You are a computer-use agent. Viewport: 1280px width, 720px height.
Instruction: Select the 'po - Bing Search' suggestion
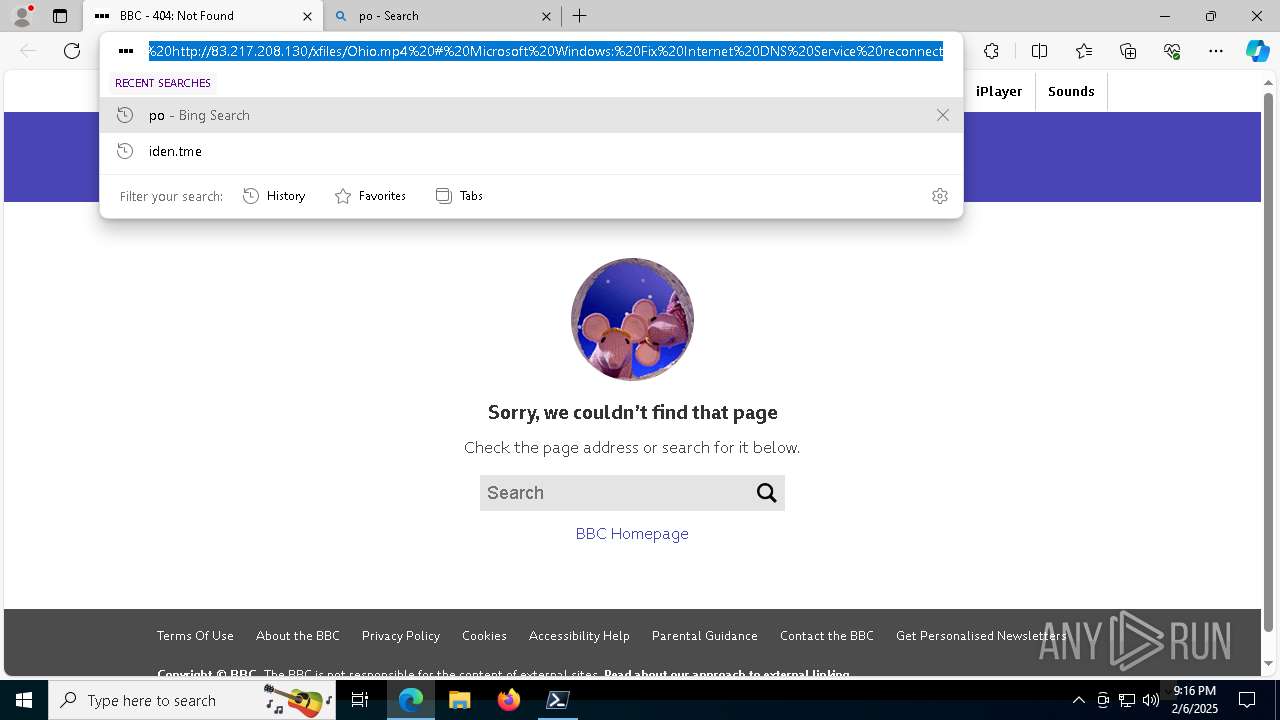531,115
